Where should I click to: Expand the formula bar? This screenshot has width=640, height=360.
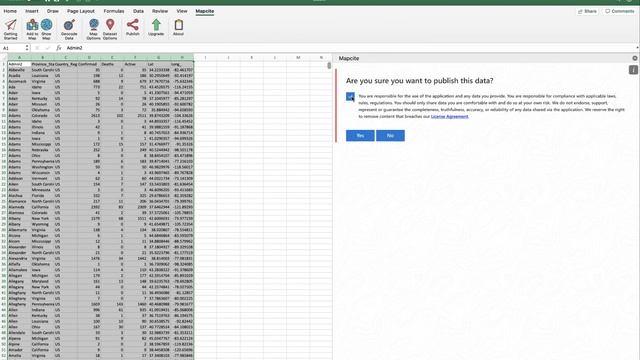coord(637,48)
